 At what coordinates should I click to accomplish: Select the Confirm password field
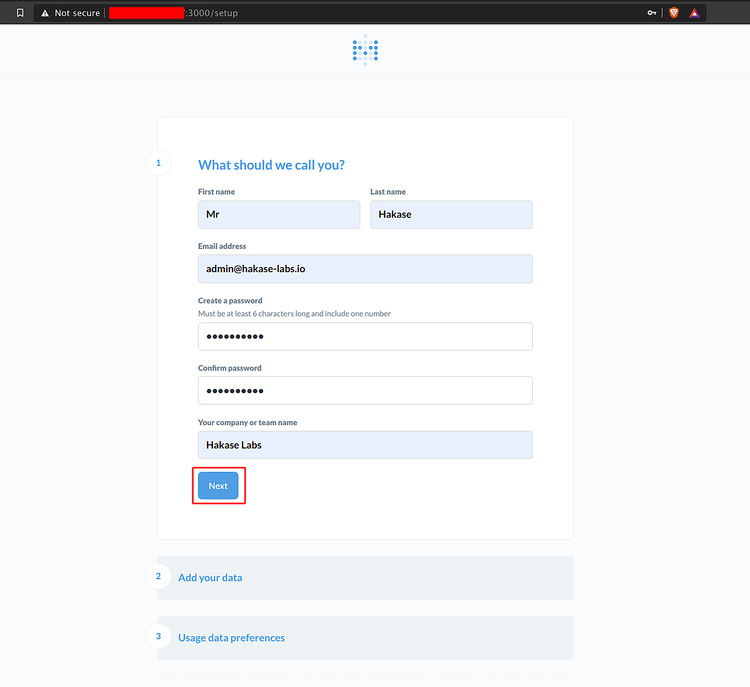(365, 391)
